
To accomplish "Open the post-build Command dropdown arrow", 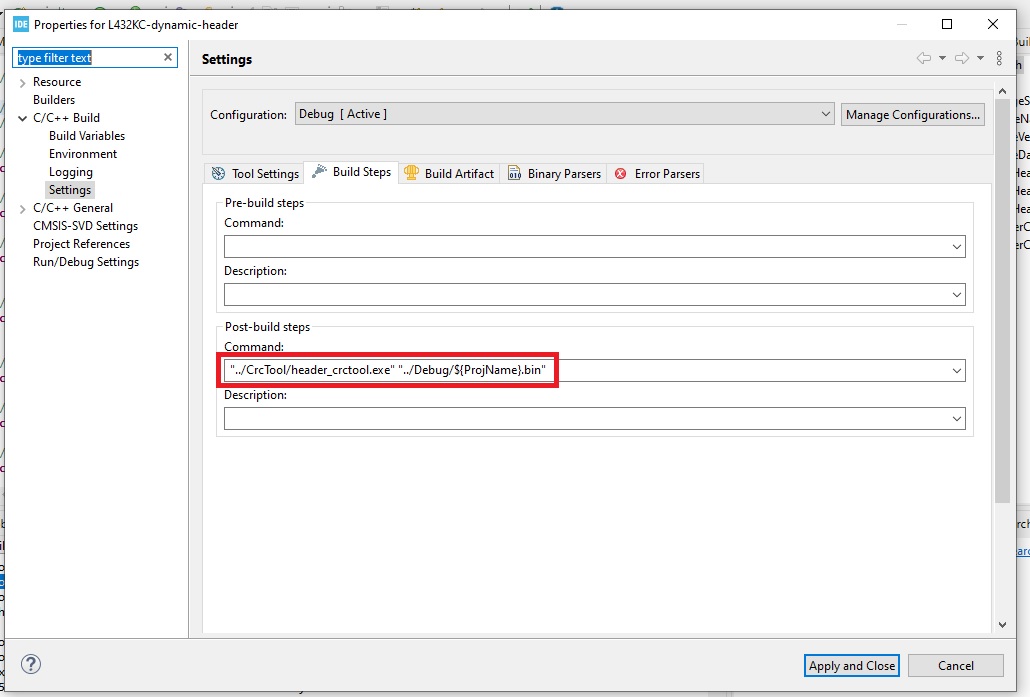I will tap(957, 371).
